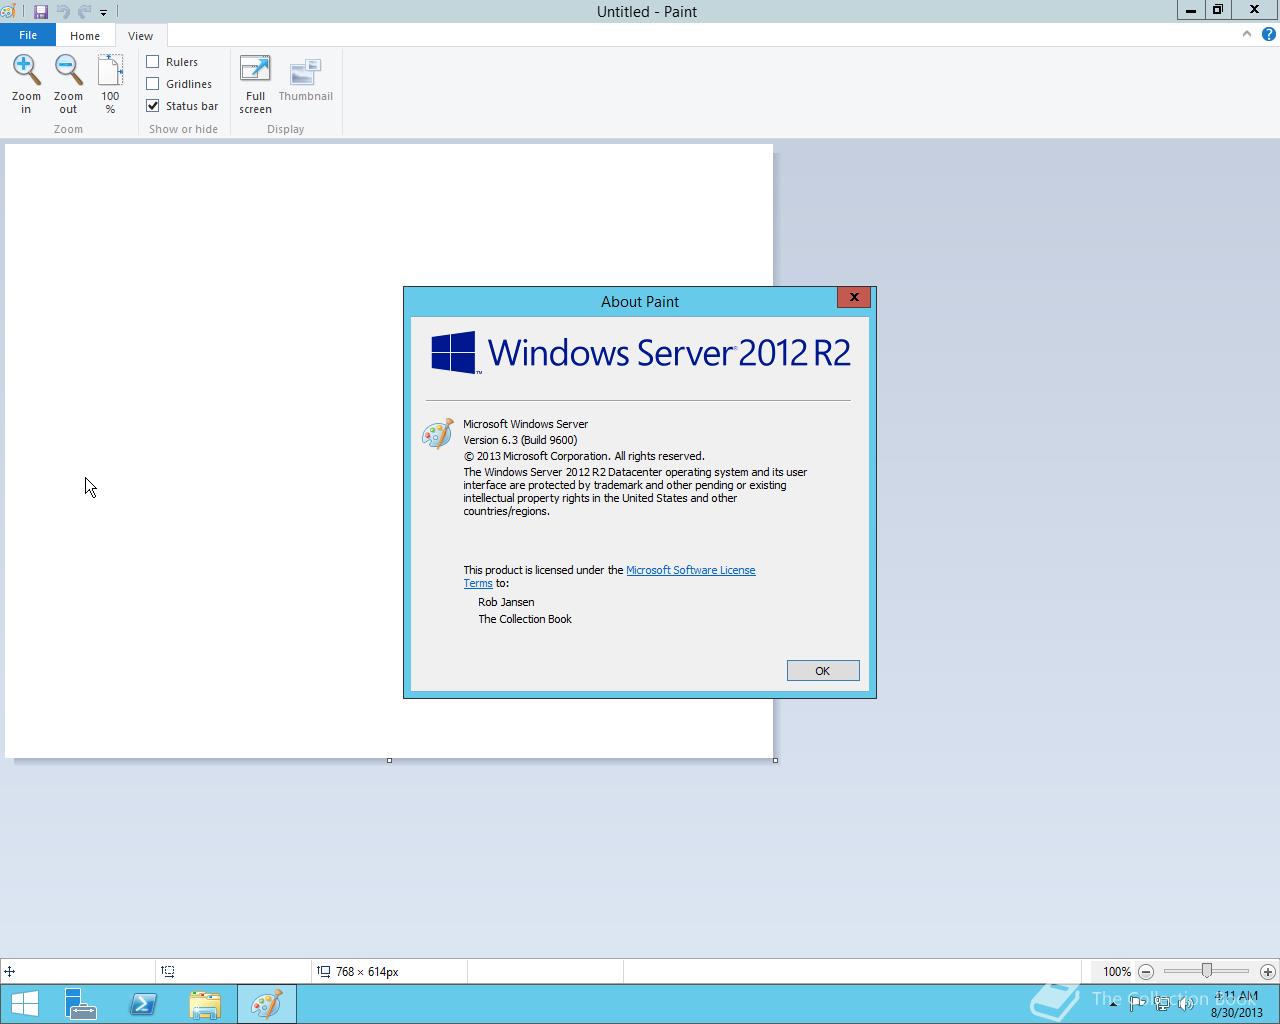This screenshot has width=1280, height=1024.
Task: Save via quick access floppy icon
Action: 41,12
